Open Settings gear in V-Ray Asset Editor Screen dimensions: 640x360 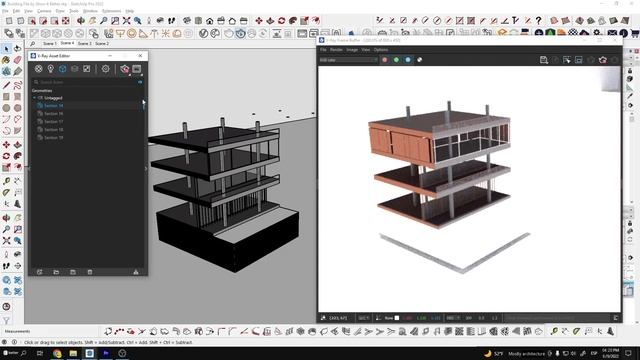(x=106, y=69)
